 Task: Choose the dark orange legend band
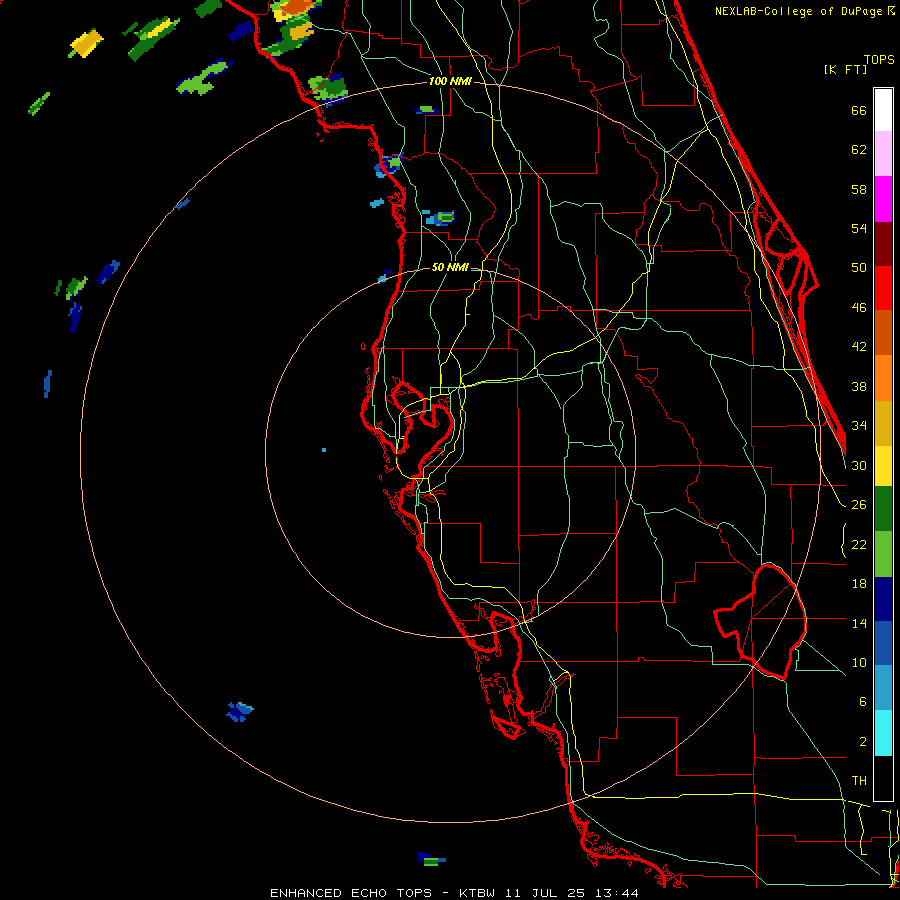coord(883,333)
